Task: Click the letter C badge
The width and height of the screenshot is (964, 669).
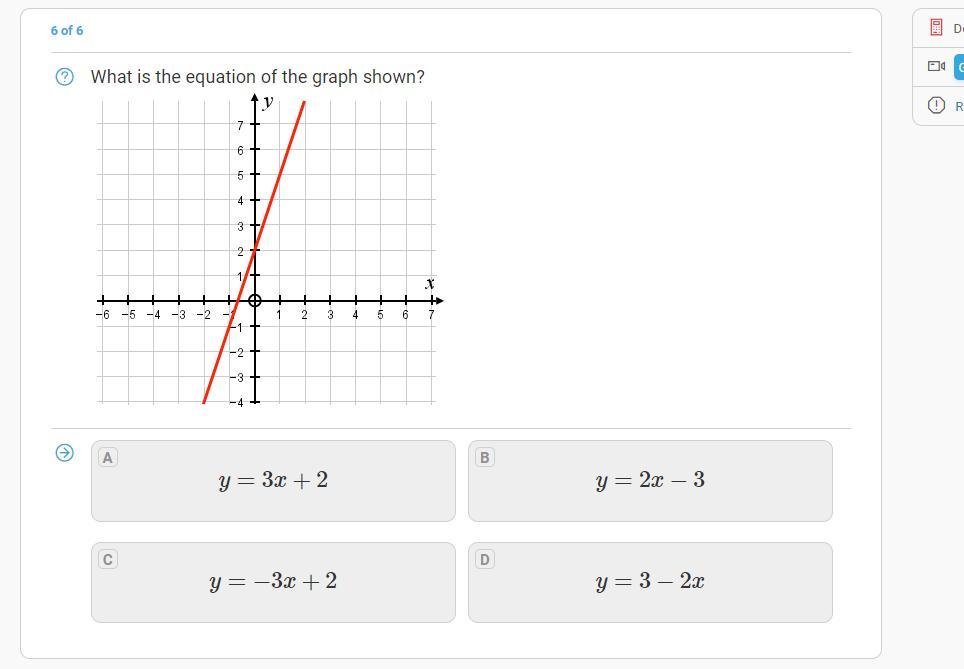Action: [x=108, y=560]
